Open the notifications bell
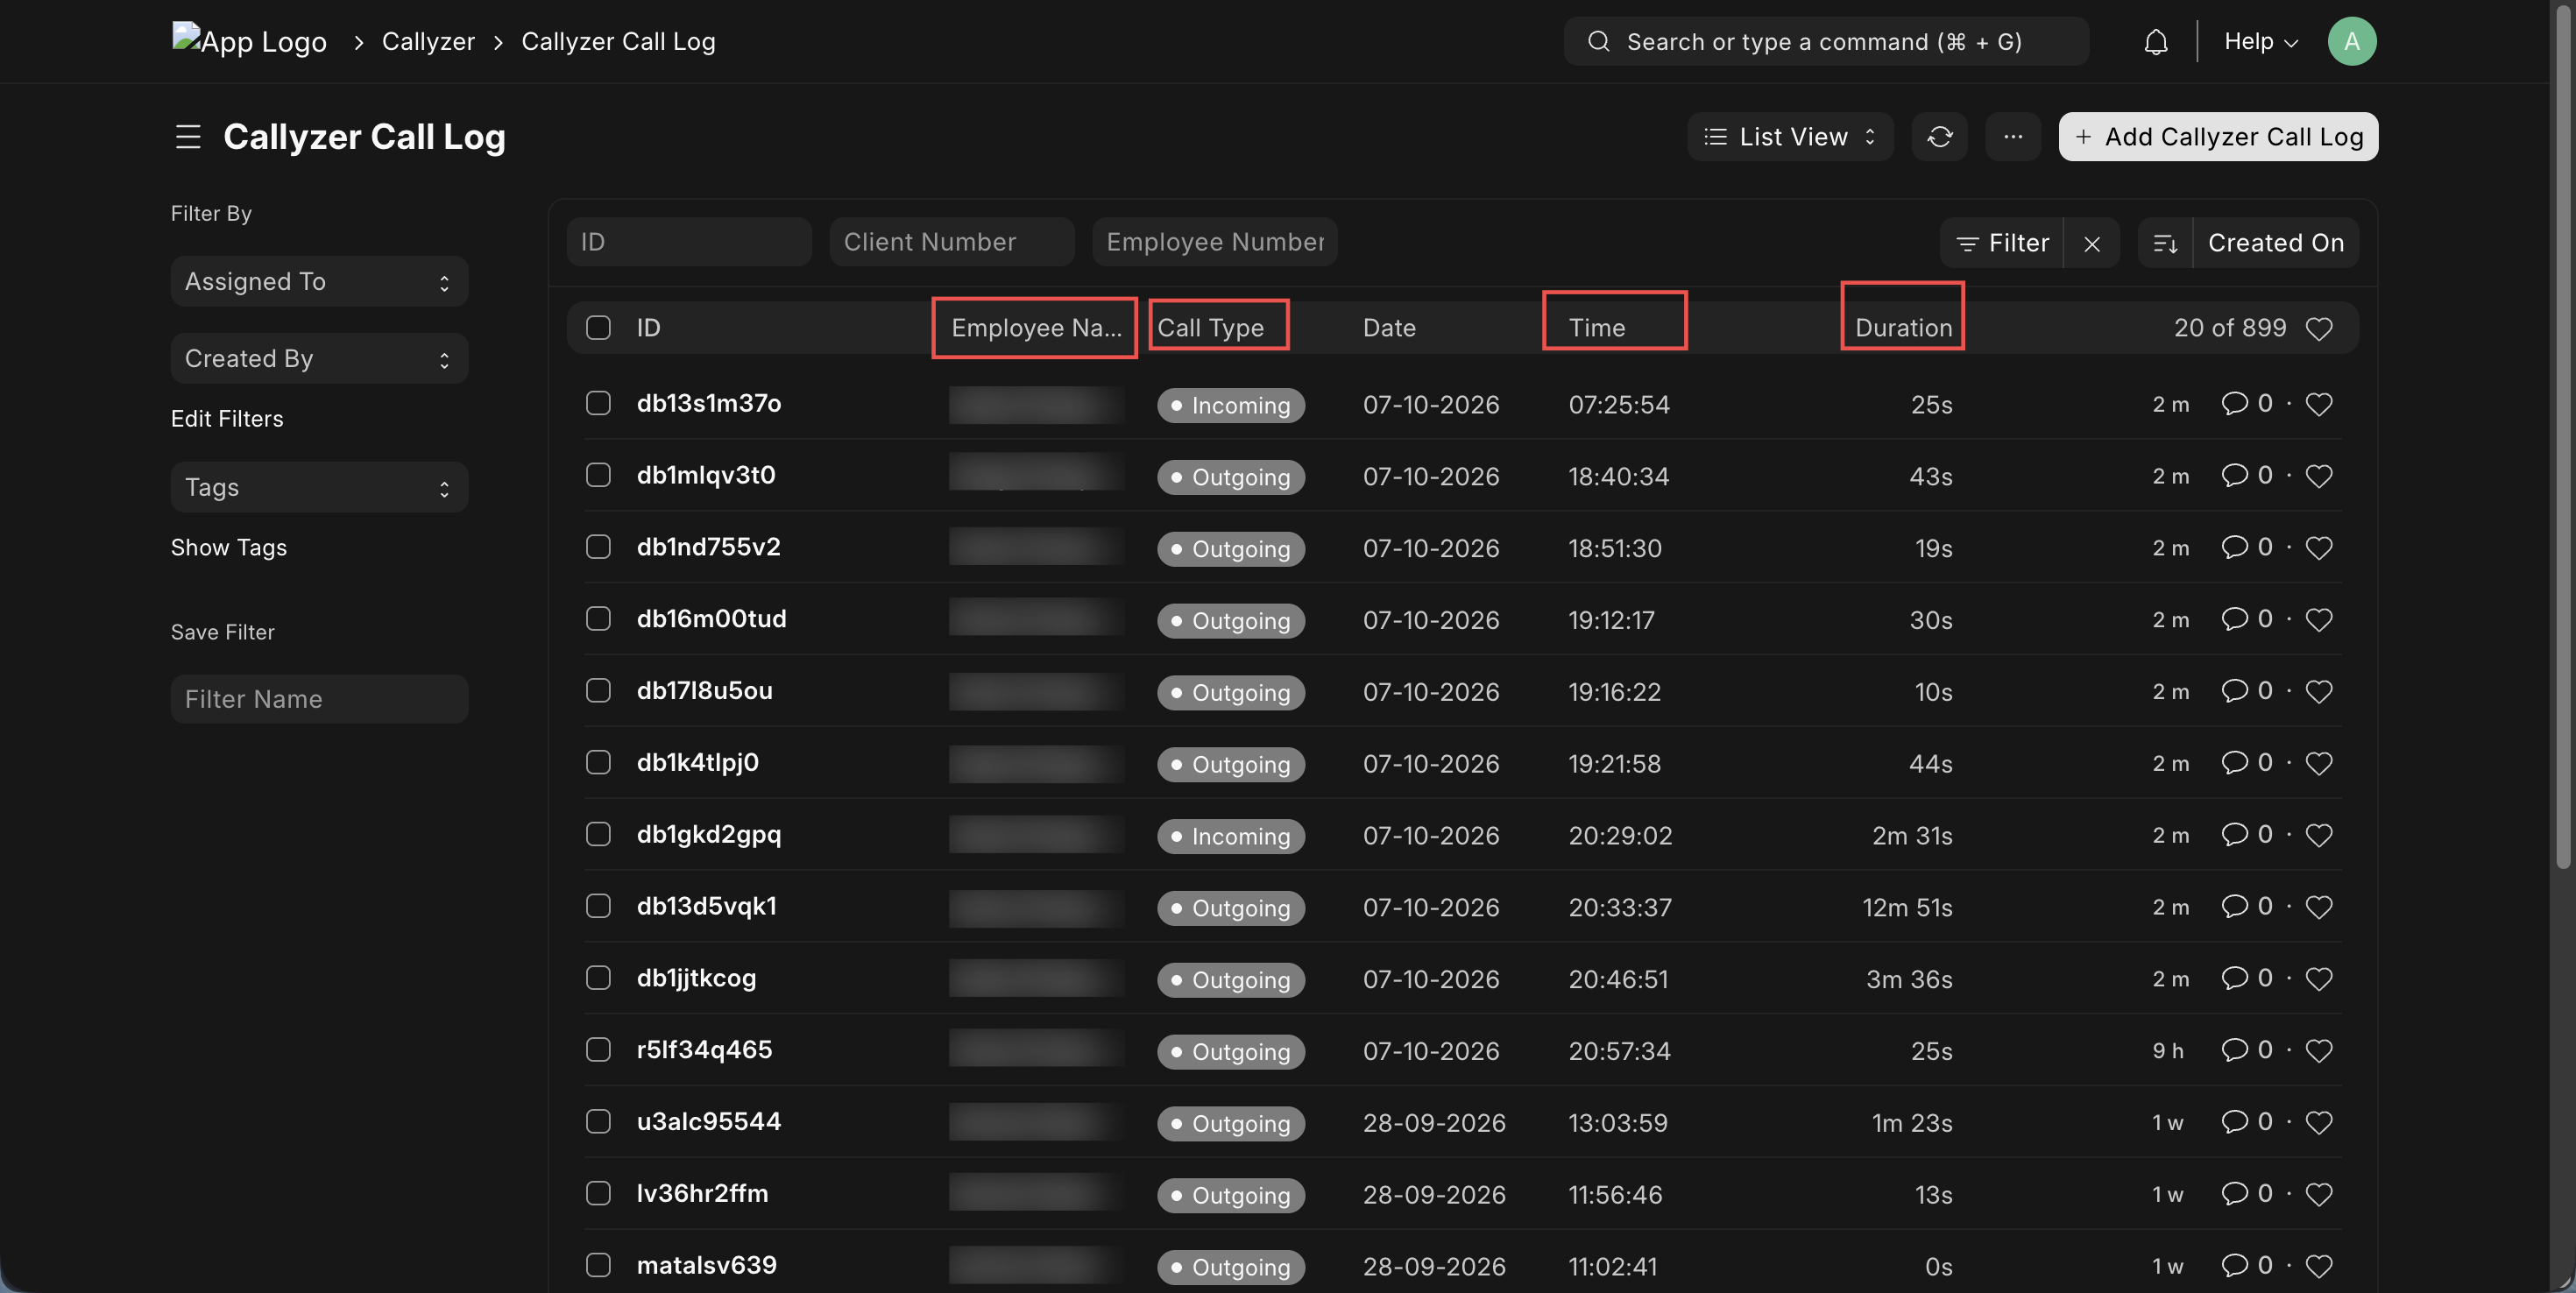Screen dimensions: 2576x1293 (x=2156, y=42)
